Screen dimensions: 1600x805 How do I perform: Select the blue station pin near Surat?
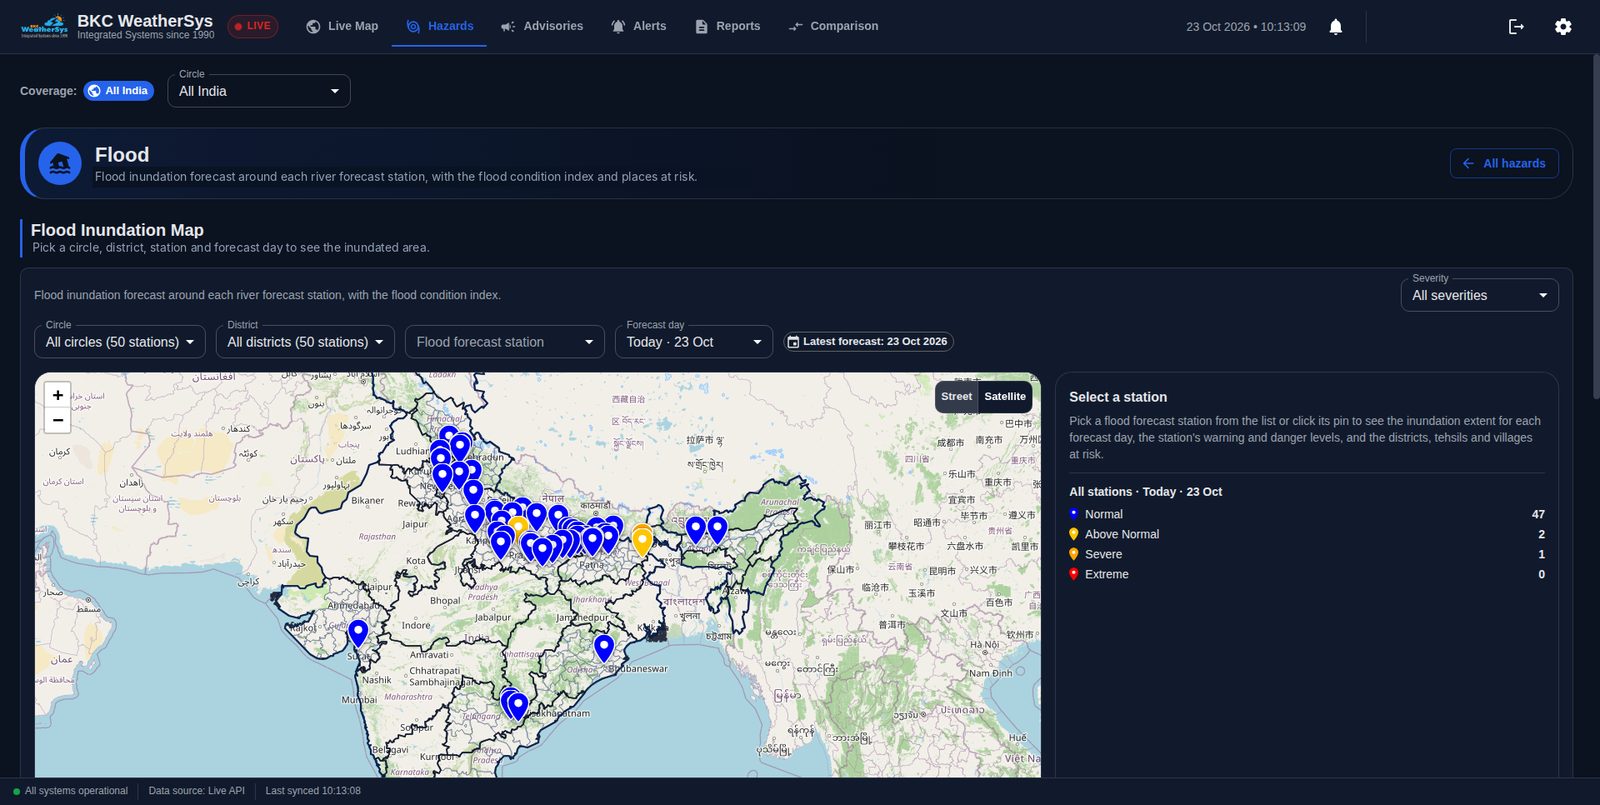(x=358, y=634)
